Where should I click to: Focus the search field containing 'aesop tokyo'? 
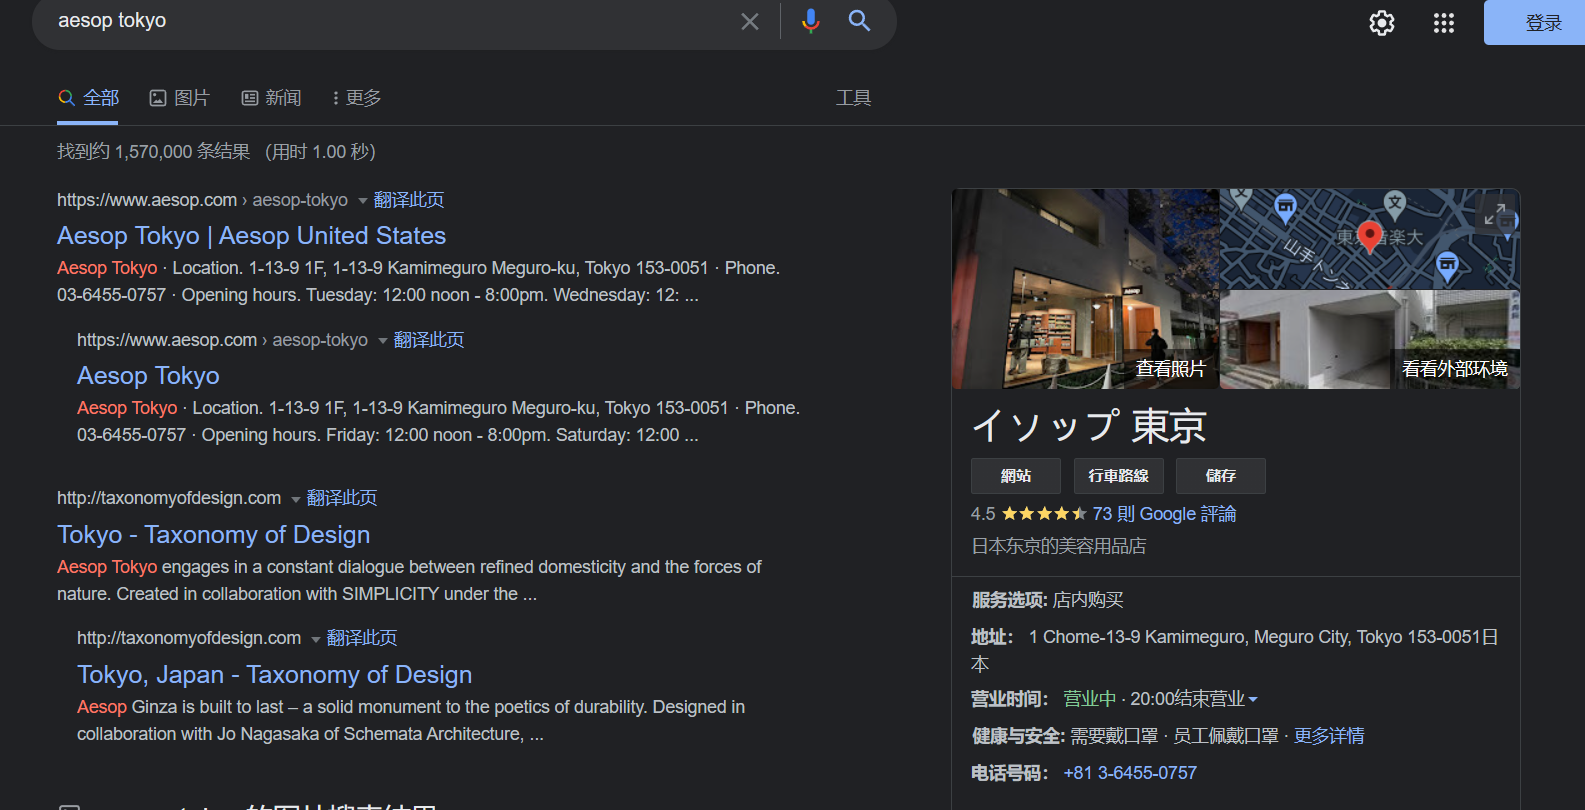(390, 21)
